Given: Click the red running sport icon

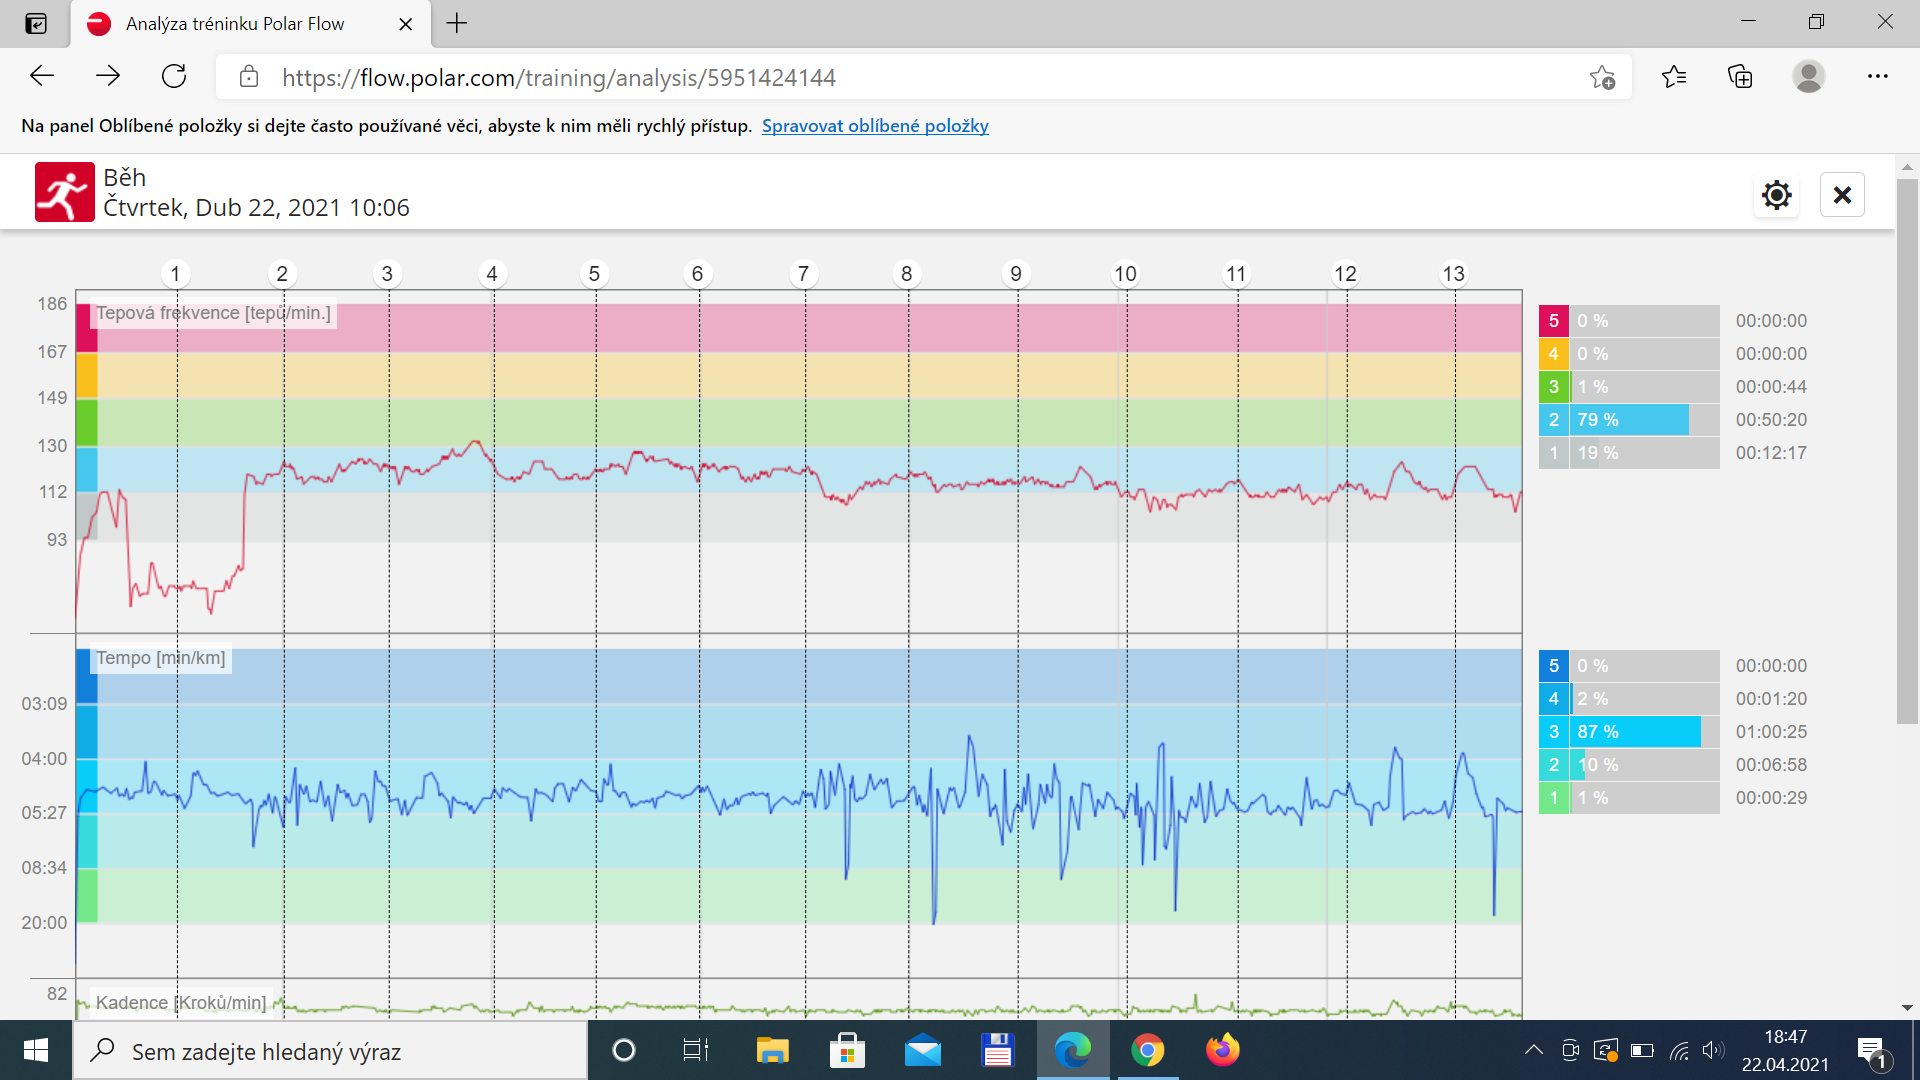Looking at the screenshot, I should 65,192.
